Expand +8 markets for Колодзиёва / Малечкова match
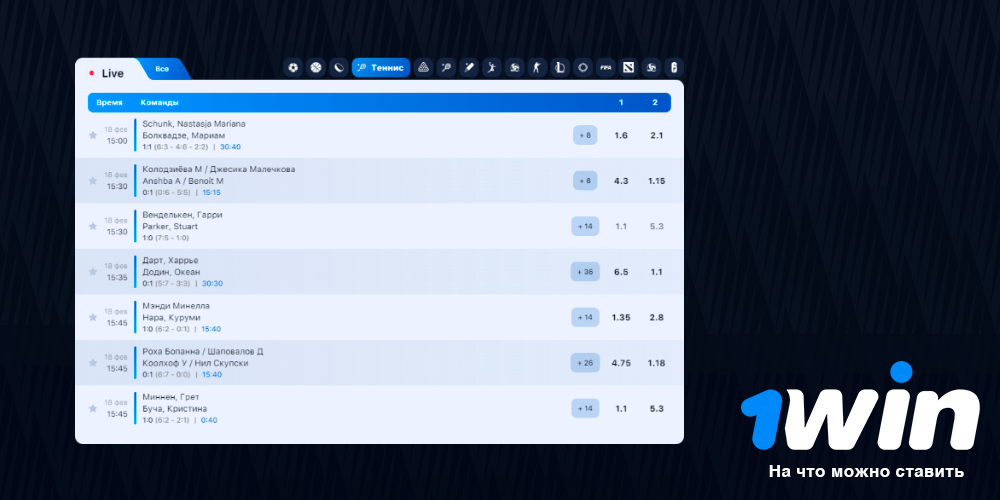Screen dimensions: 1000x500 [x=585, y=181]
